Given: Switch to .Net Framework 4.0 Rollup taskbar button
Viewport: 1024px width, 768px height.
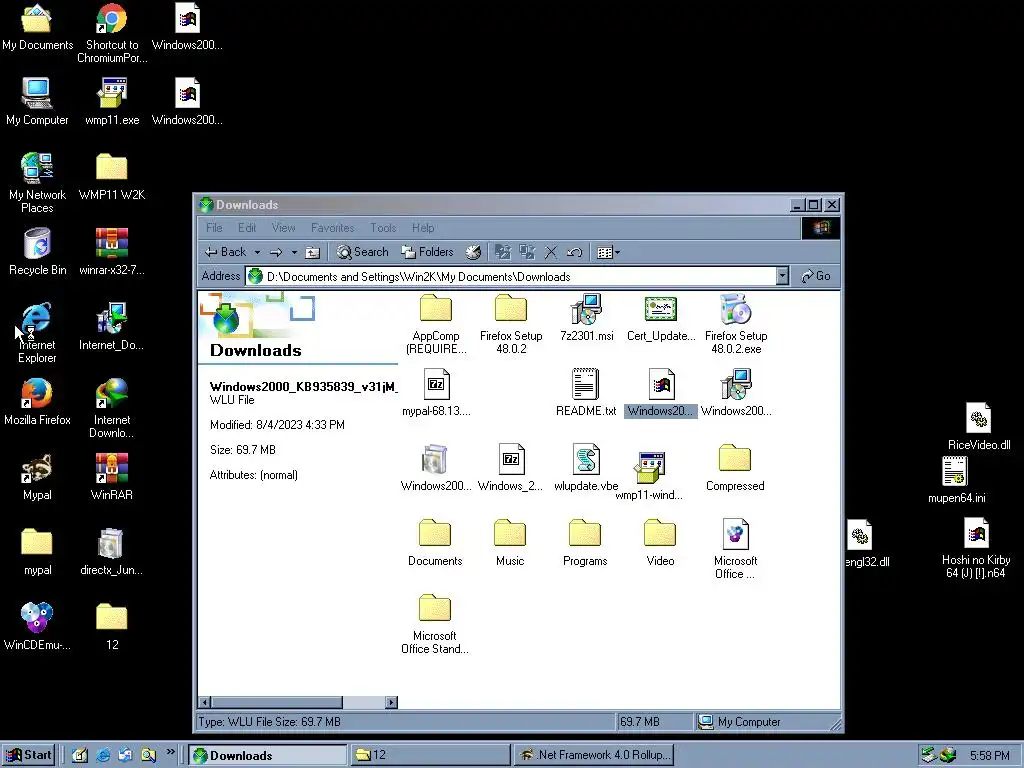Looking at the screenshot, I should point(593,755).
